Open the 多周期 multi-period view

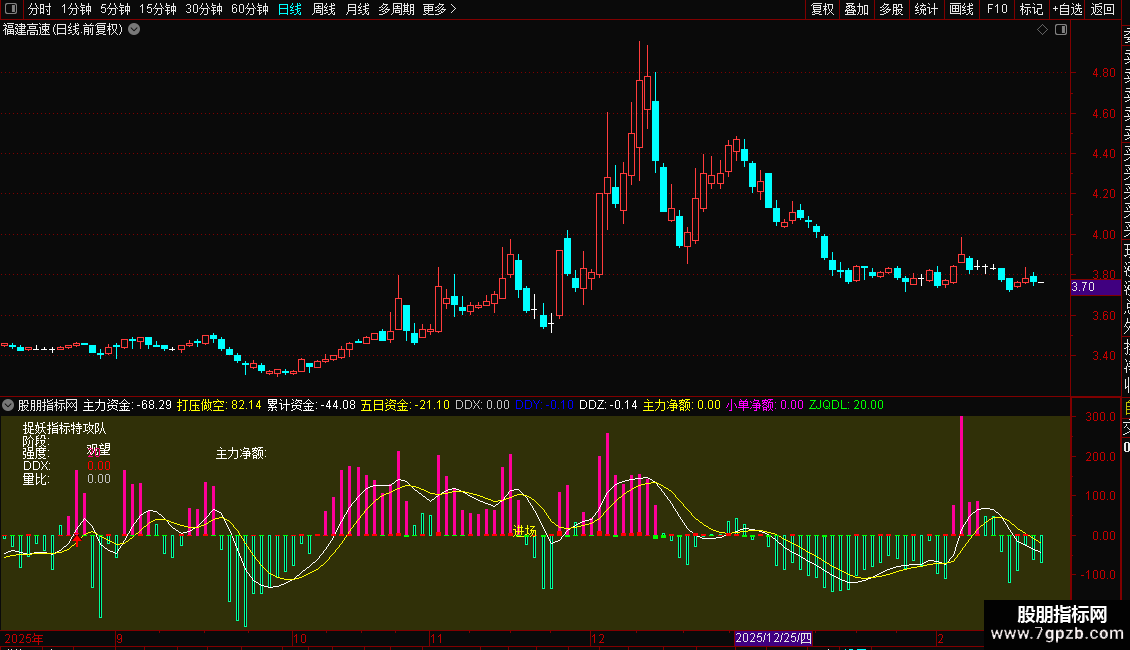pyautogui.click(x=396, y=9)
